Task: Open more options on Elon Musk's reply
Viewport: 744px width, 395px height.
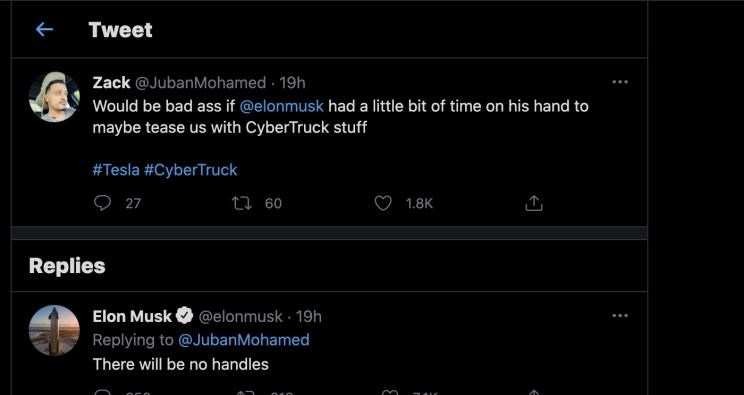Action: tap(620, 316)
